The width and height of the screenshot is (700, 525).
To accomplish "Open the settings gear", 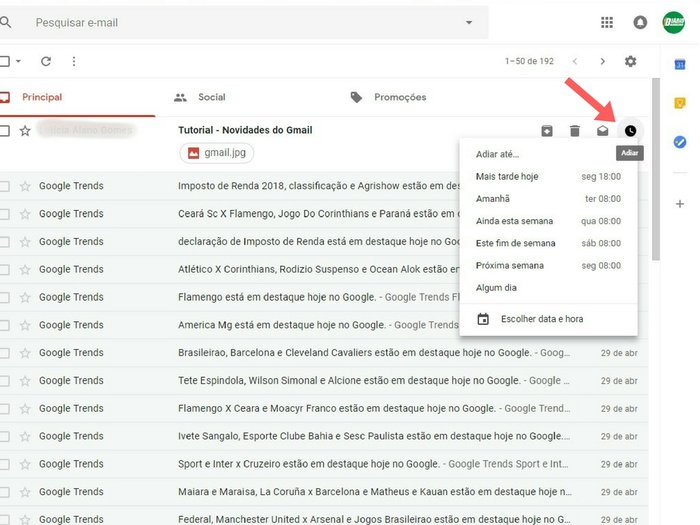I will pyautogui.click(x=630, y=61).
